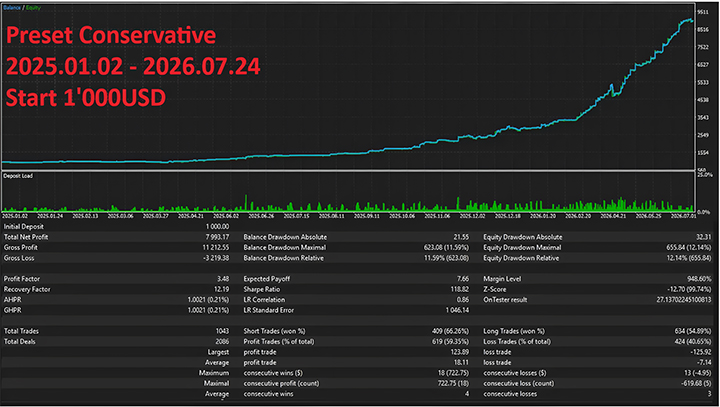Select the Total Net Profit value 7 993.17
The image size is (720, 407).
coord(217,237)
